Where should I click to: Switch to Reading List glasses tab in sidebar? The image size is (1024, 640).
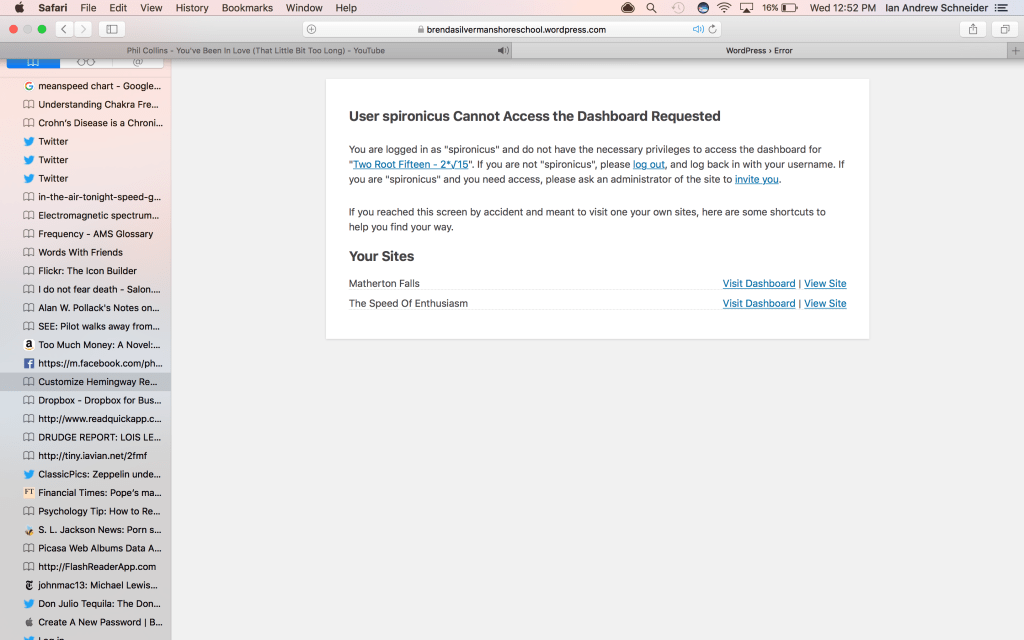coord(86,62)
